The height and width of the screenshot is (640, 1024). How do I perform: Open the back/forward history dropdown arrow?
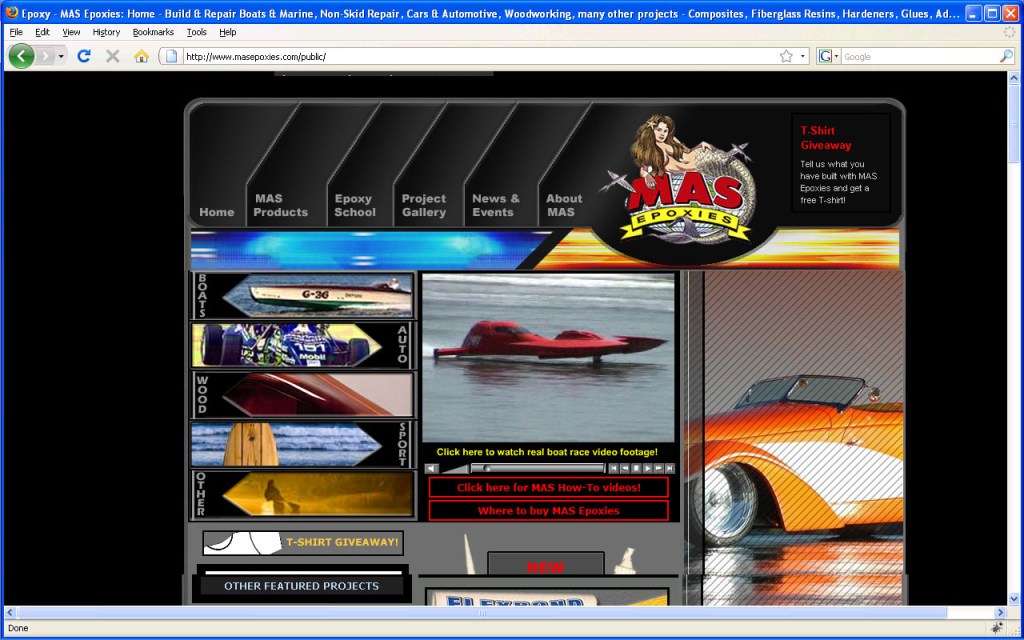pyautogui.click(x=61, y=56)
